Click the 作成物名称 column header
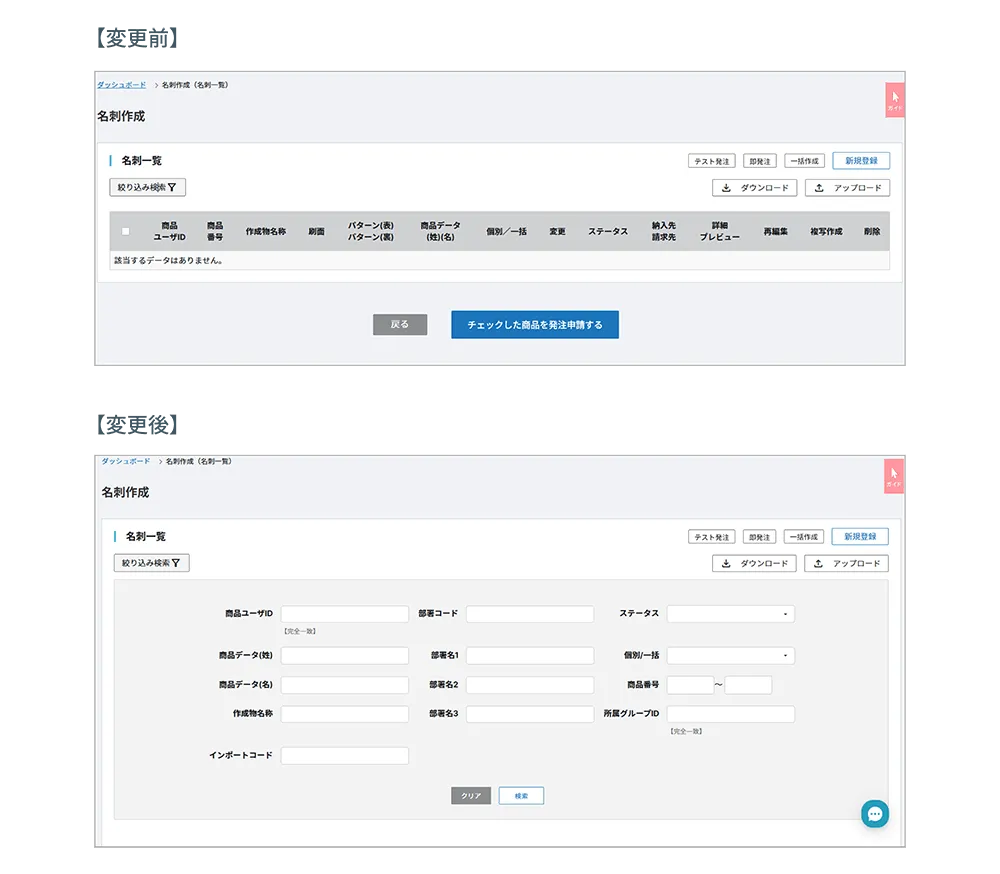This screenshot has height=874, width=1000. coord(266,232)
